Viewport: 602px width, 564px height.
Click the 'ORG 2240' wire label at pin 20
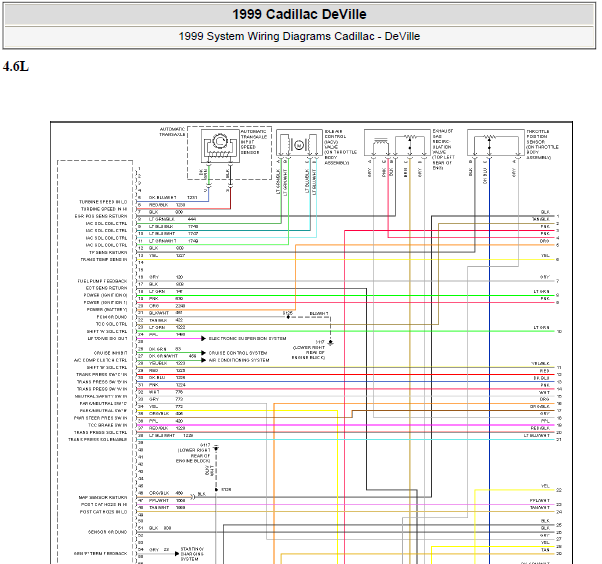tap(167, 306)
